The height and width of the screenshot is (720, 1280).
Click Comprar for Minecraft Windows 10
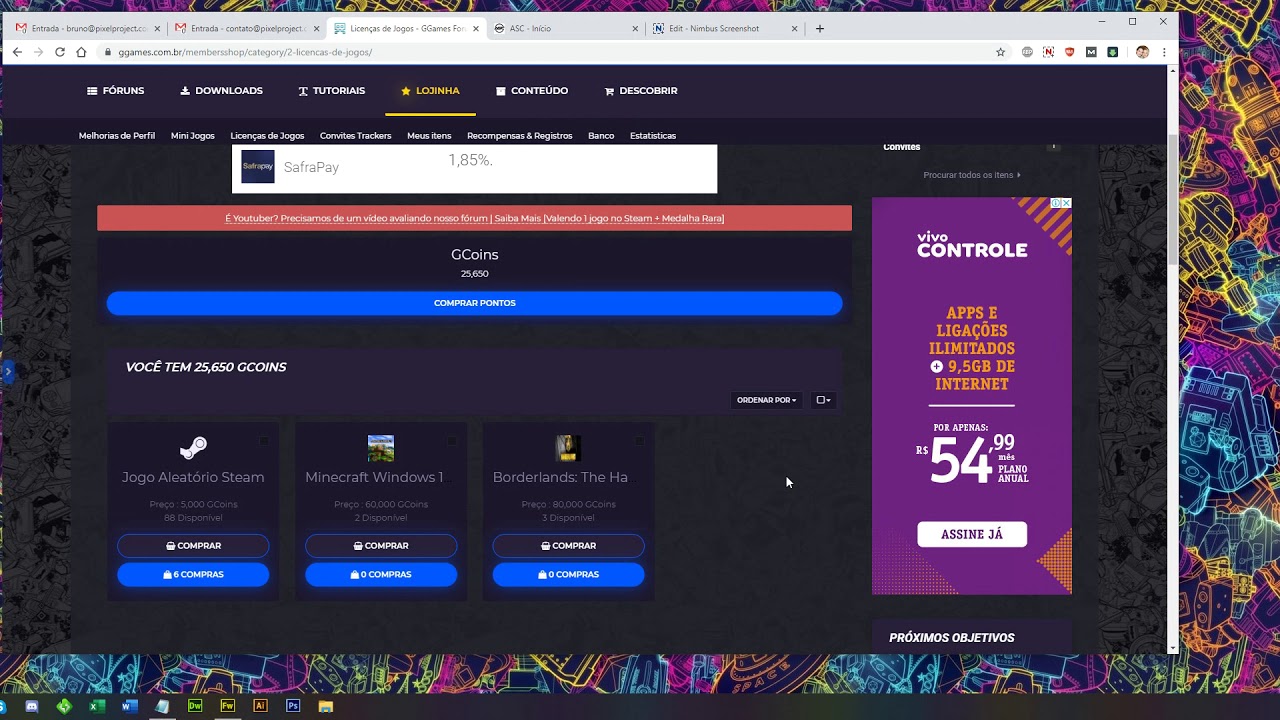pos(381,546)
